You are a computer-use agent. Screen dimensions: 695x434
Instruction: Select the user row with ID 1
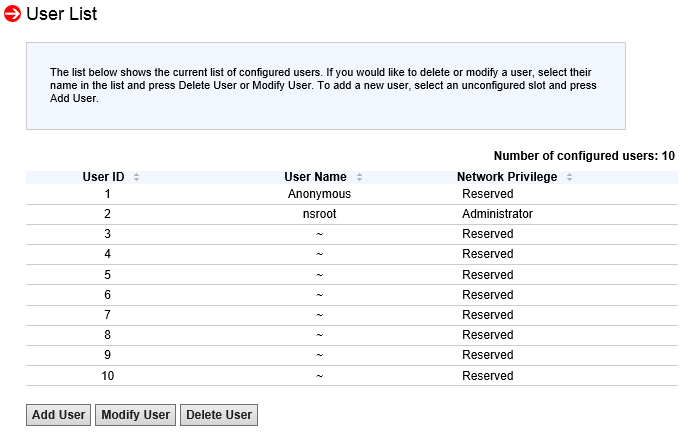click(352, 194)
